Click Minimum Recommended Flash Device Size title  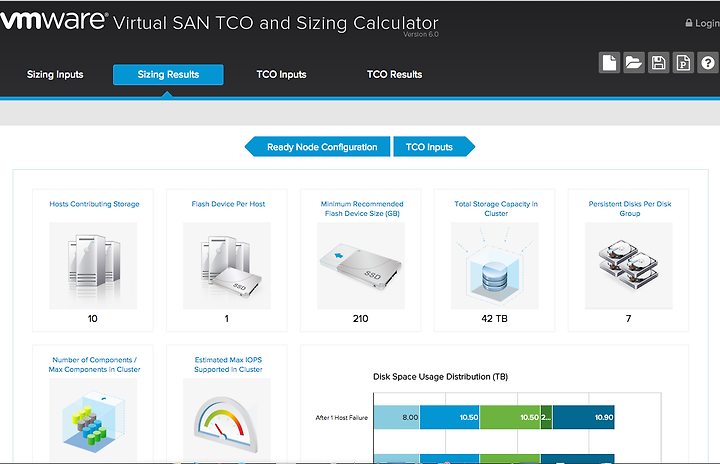click(x=362, y=209)
